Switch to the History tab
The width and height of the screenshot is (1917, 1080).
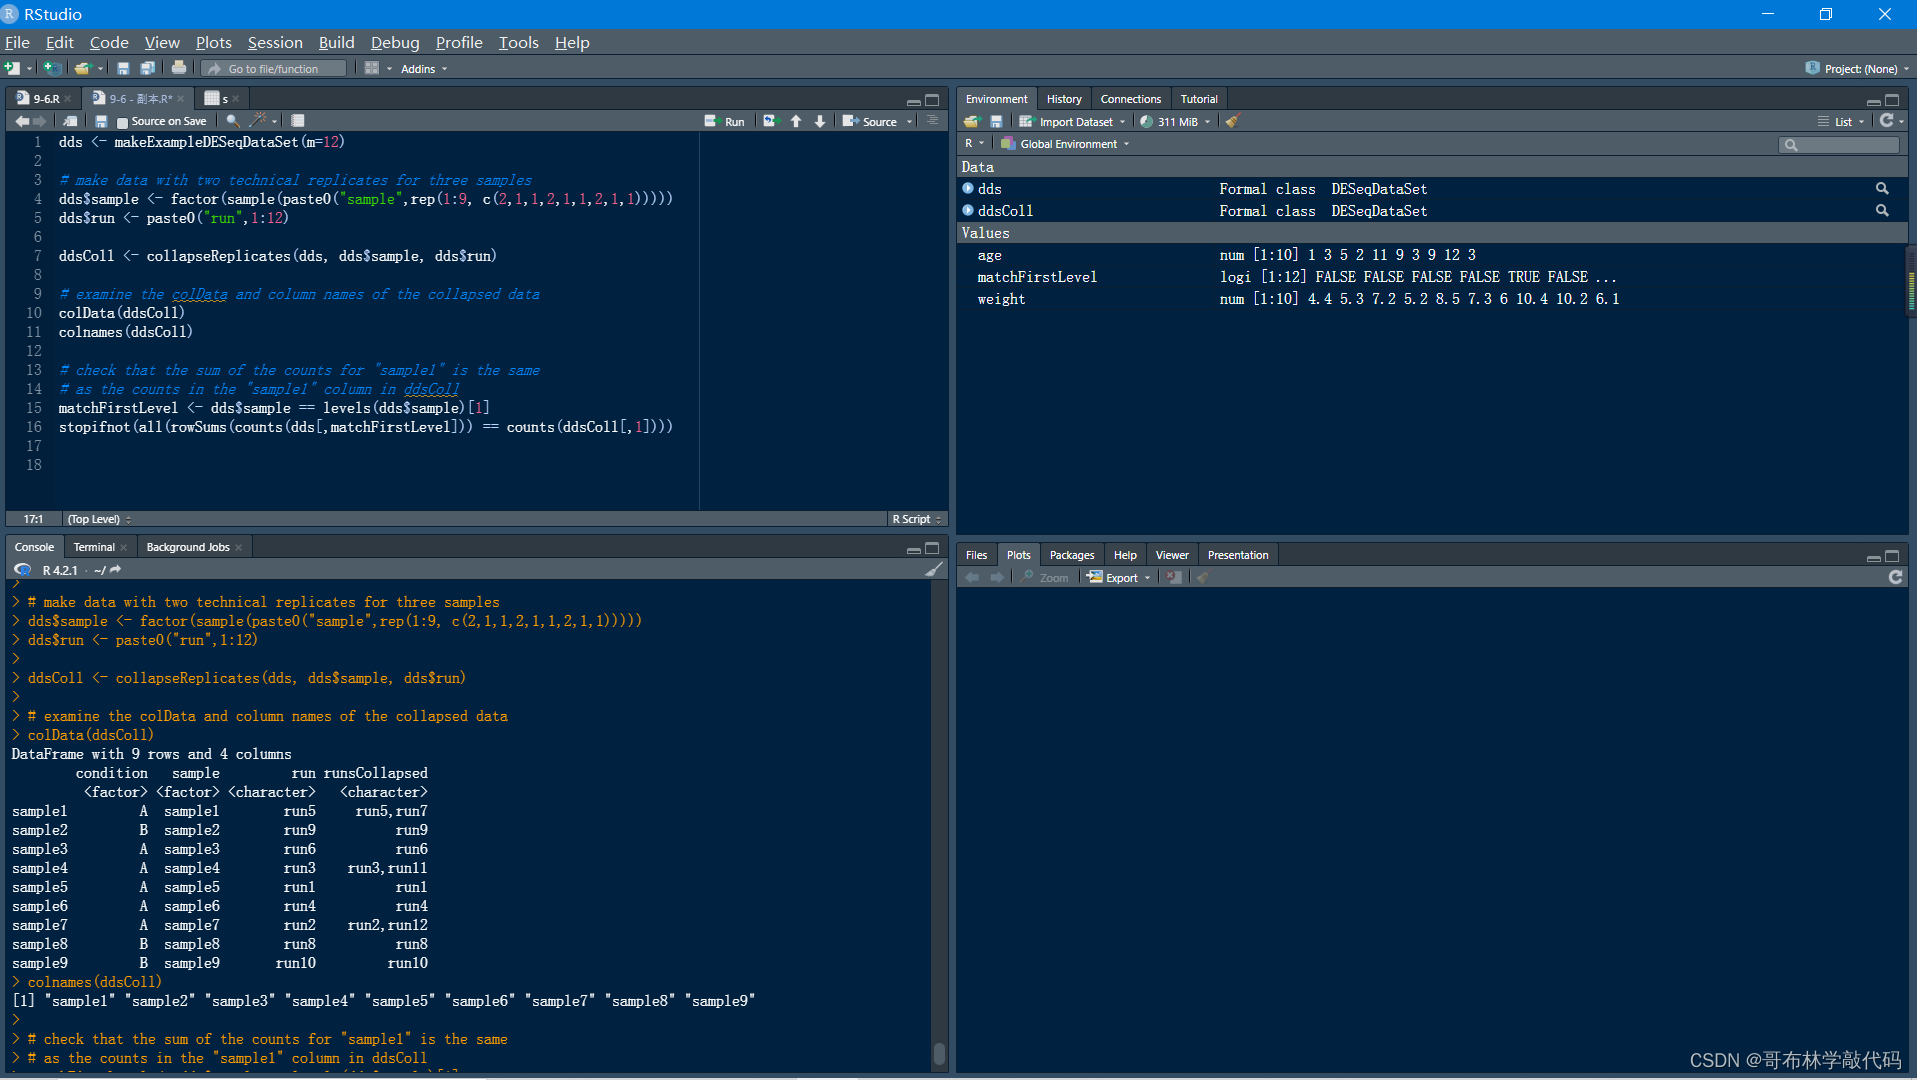(x=1064, y=99)
